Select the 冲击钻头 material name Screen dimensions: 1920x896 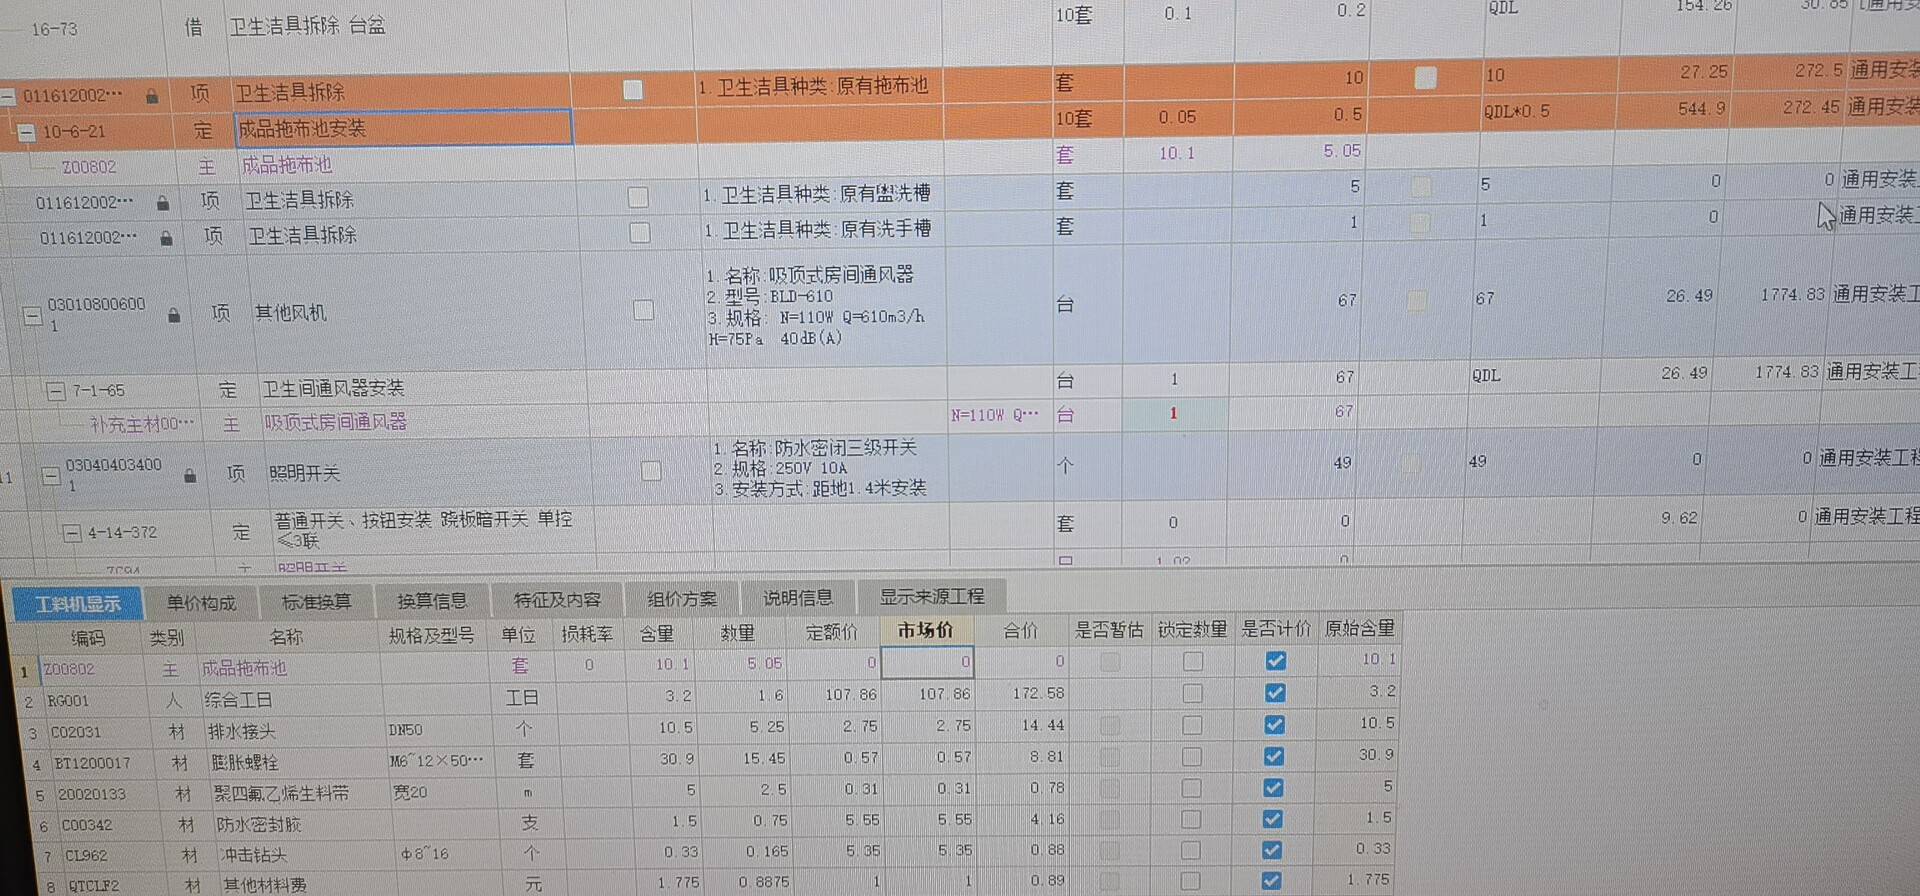tap(254, 855)
